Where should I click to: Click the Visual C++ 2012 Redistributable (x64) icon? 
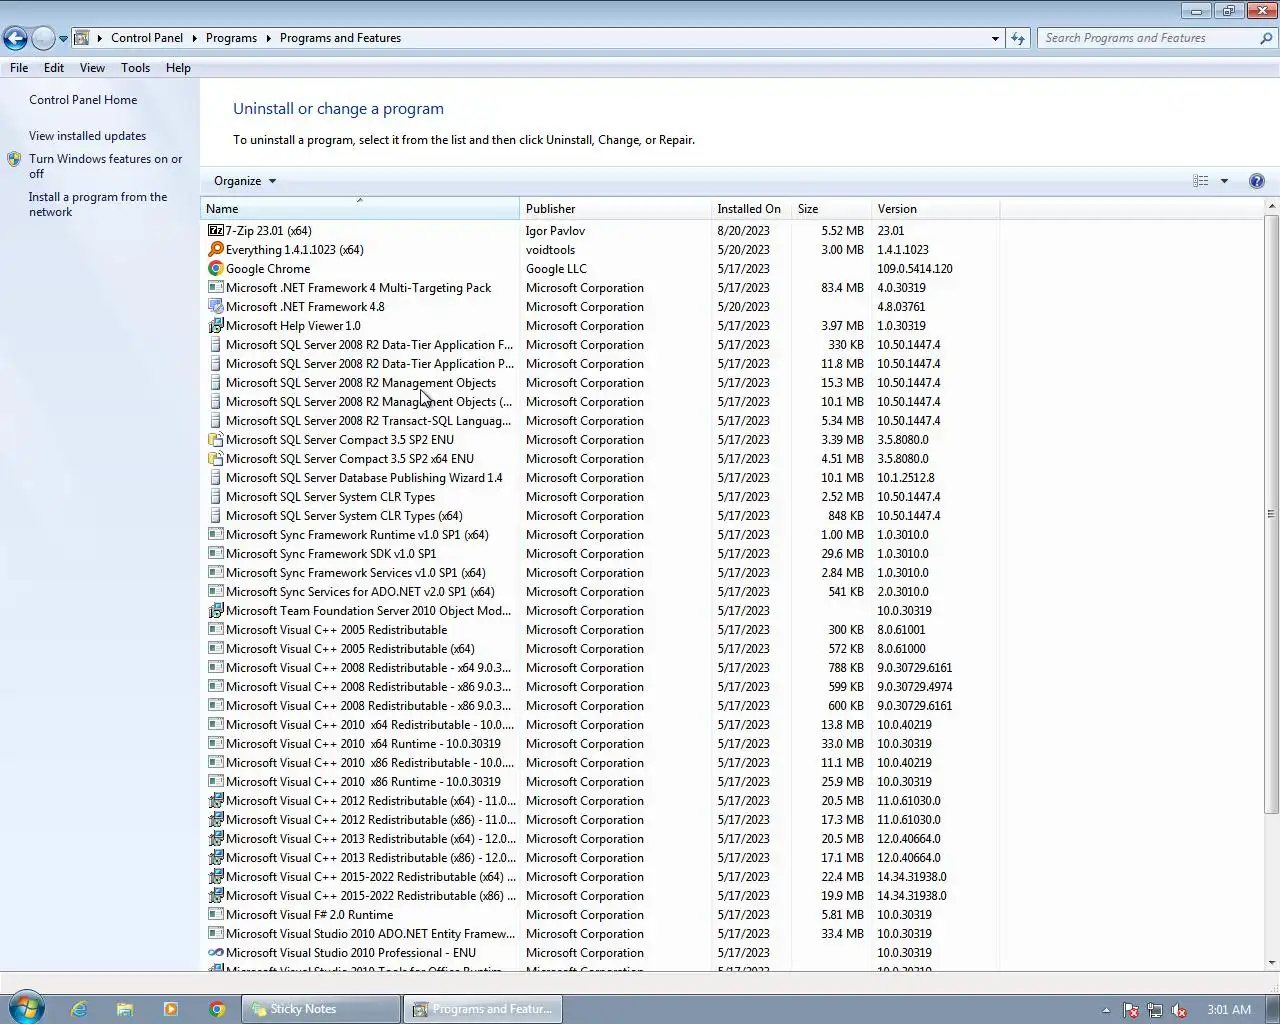tap(215, 801)
